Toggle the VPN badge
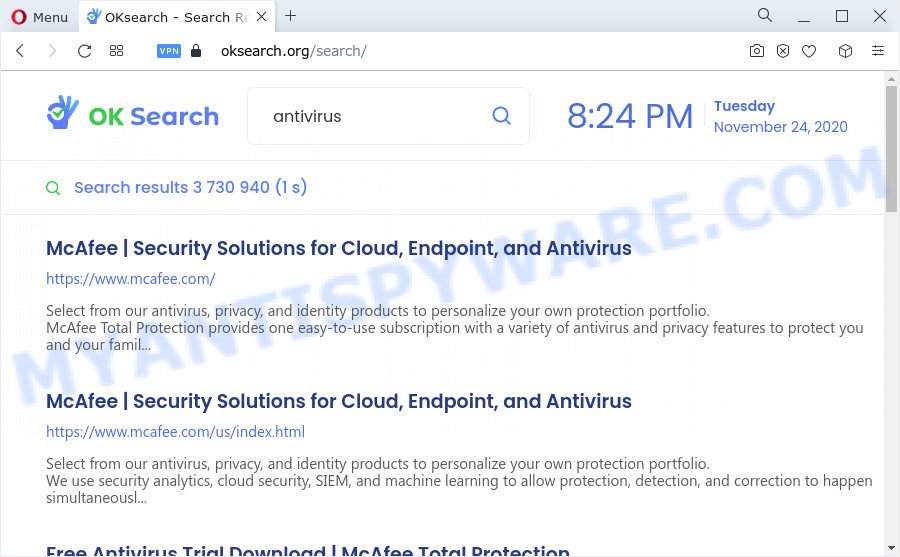 point(169,51)
